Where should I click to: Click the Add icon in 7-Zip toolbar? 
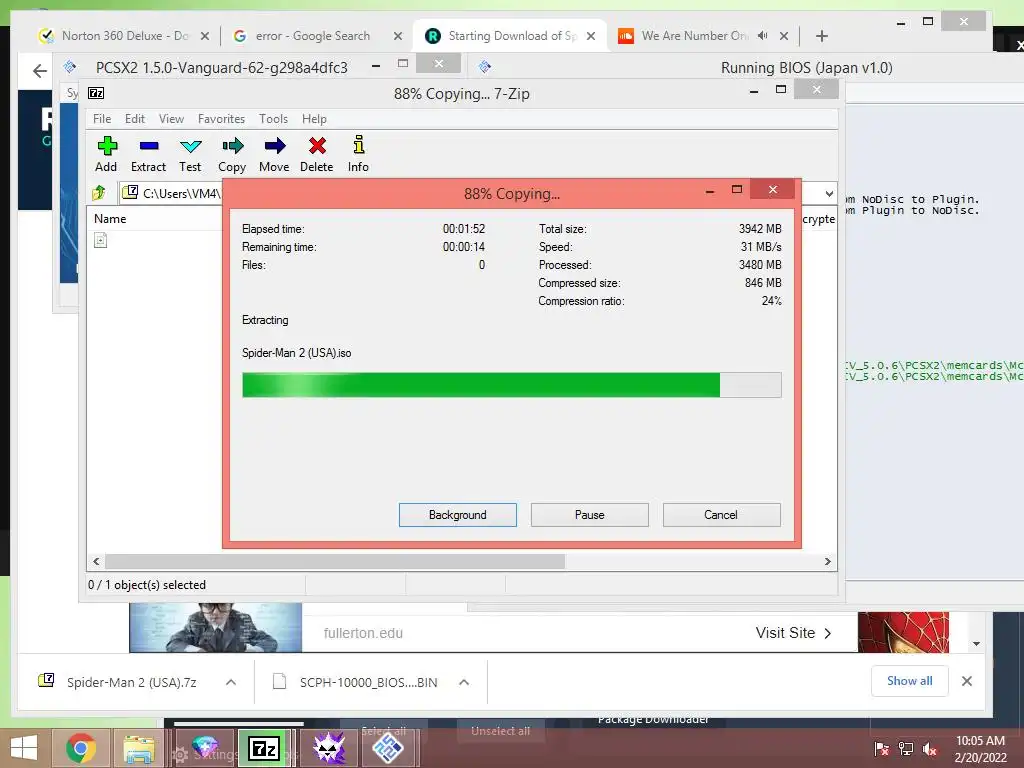point(106,146)
